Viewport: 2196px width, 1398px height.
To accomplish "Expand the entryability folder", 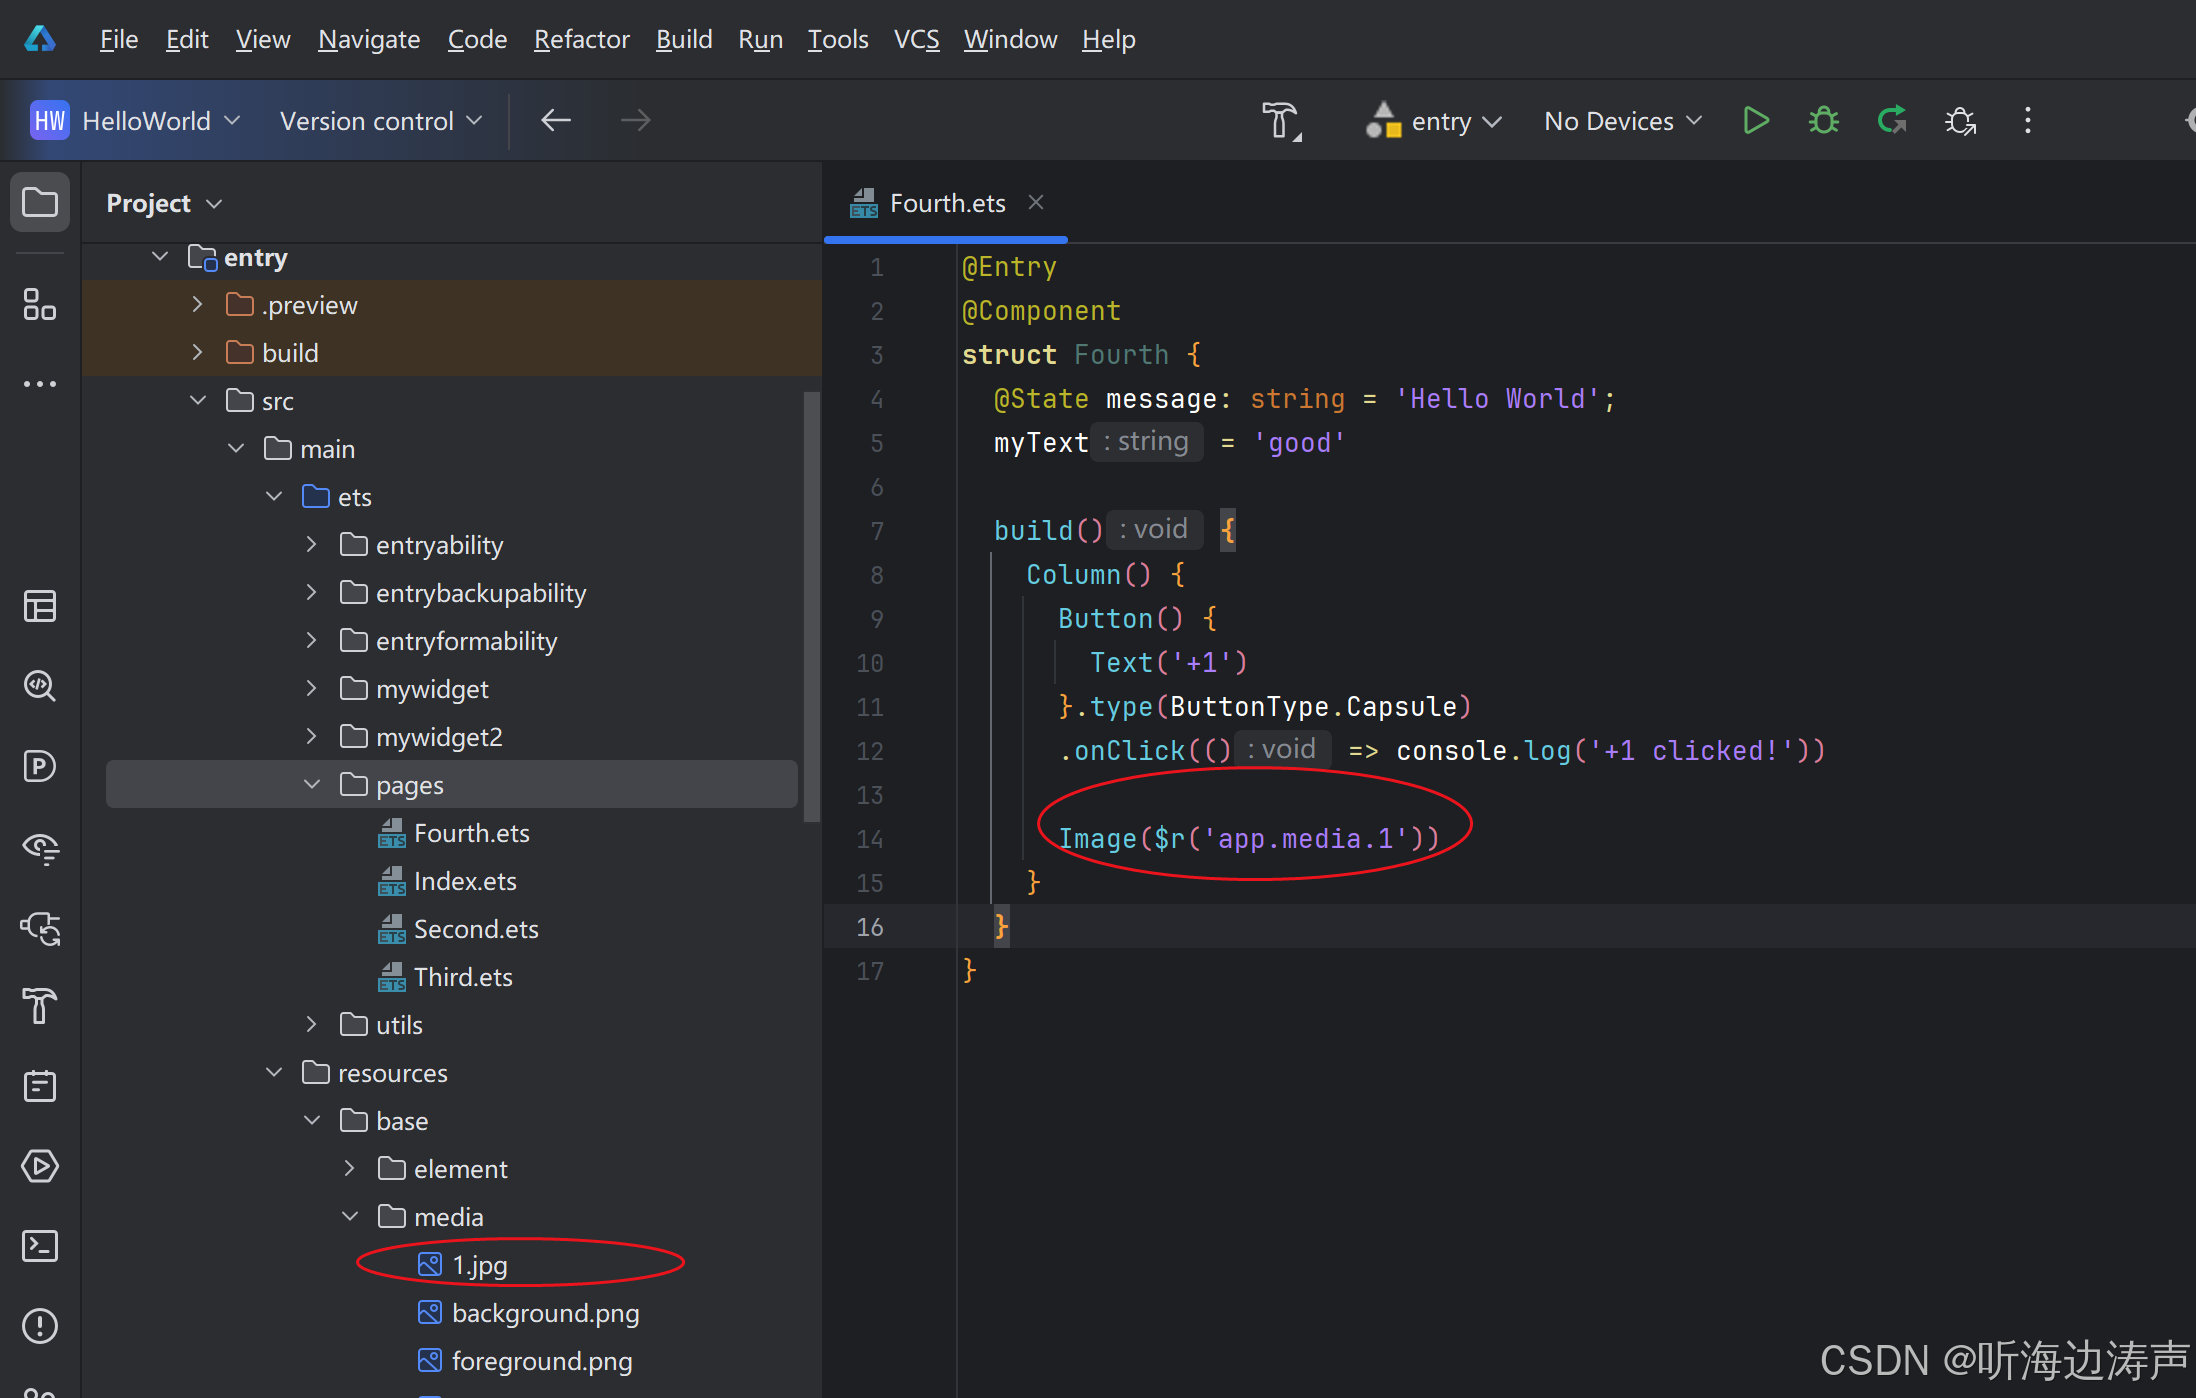I will [x=312, y=544].
